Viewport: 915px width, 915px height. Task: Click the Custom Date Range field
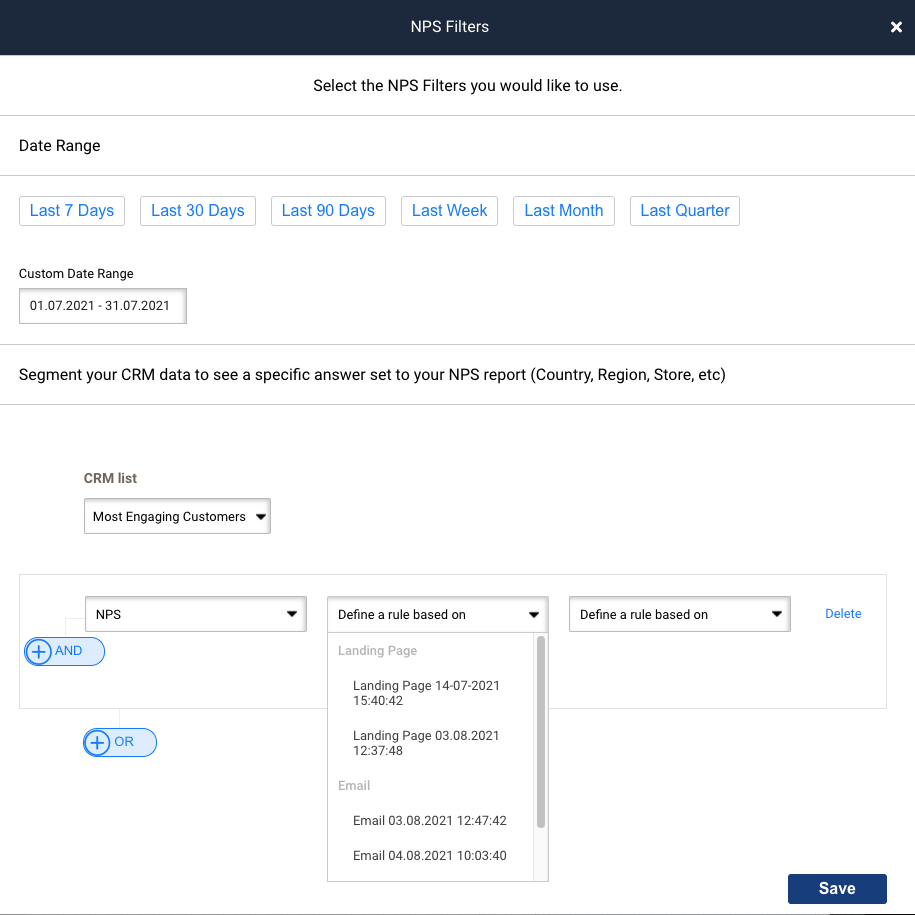point(102,305)
